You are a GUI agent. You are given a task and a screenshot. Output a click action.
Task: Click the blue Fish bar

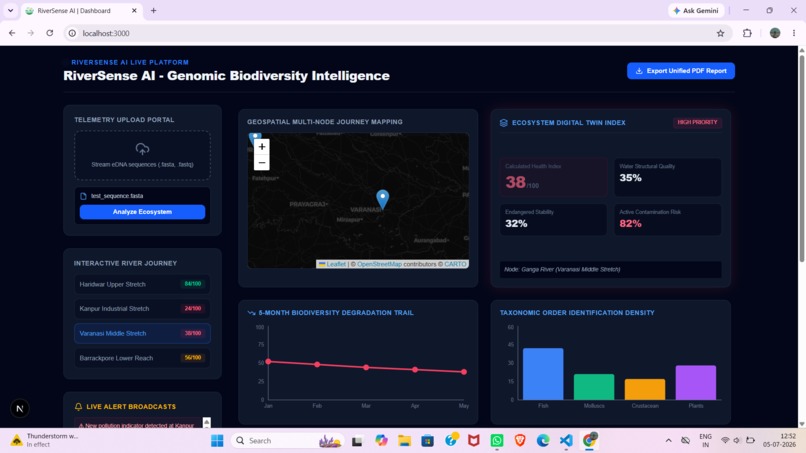[543, 374]
